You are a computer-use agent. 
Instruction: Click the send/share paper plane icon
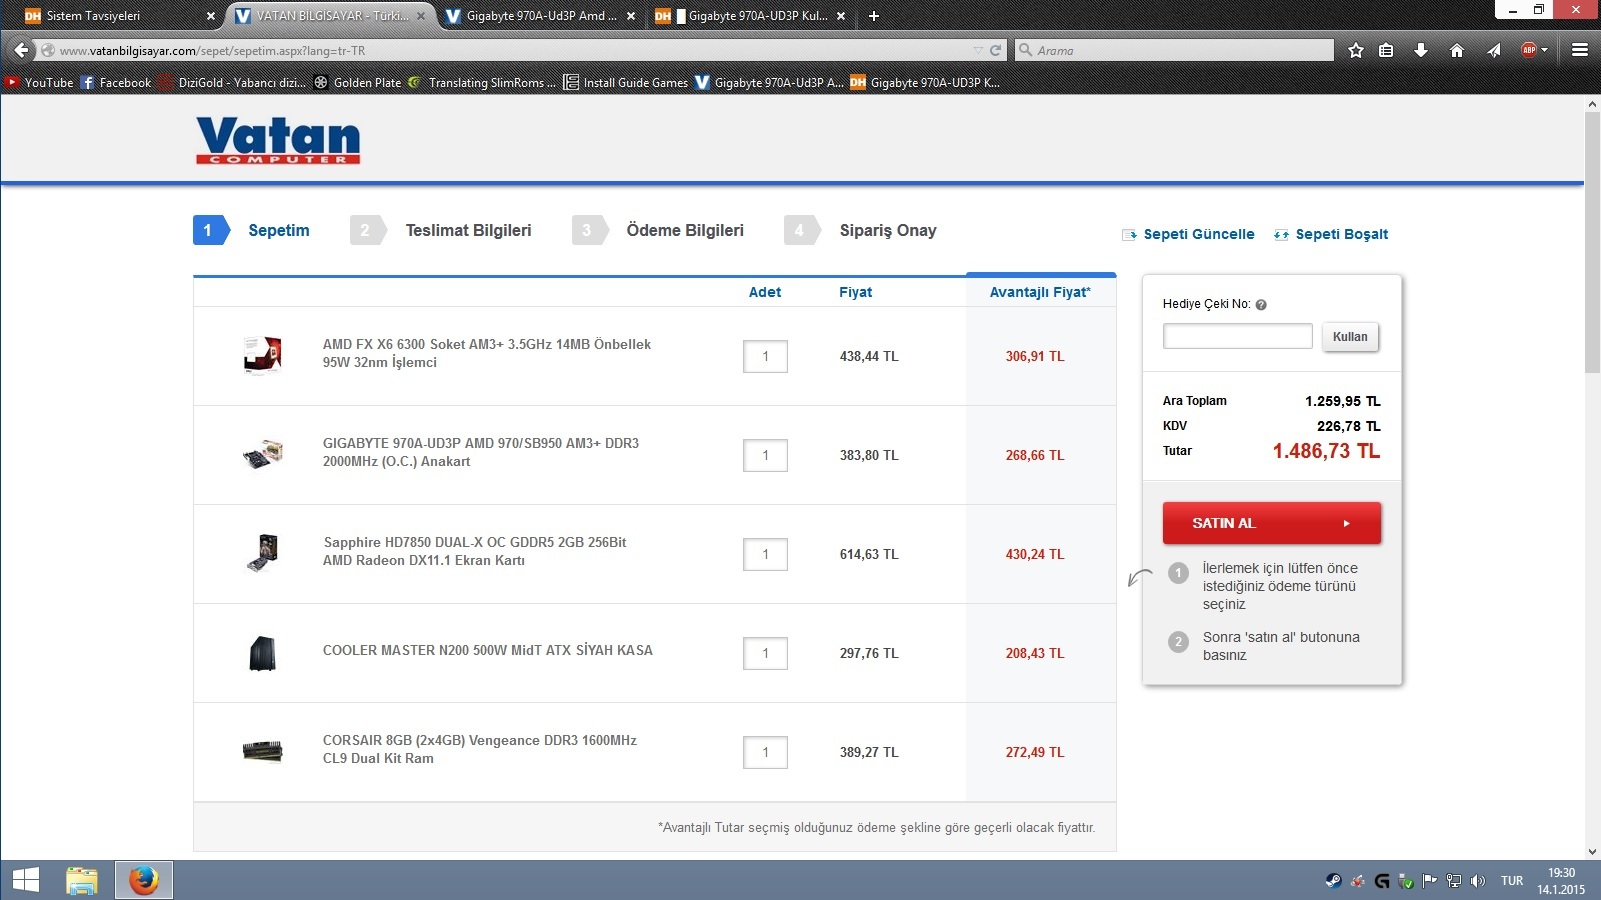(x=1493, y=50)
